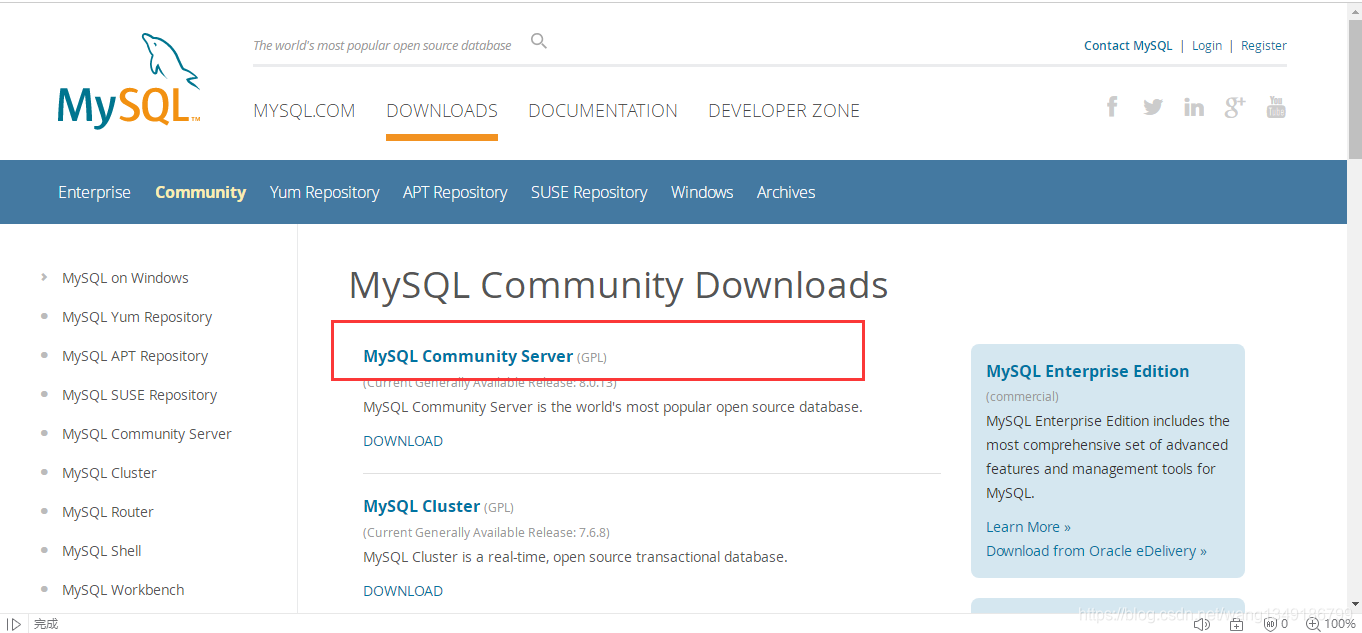Viewport: 1362px width, 633px height.
Task: Visit MySQL Facebook page icon
Action: (x=1112, y=106)
